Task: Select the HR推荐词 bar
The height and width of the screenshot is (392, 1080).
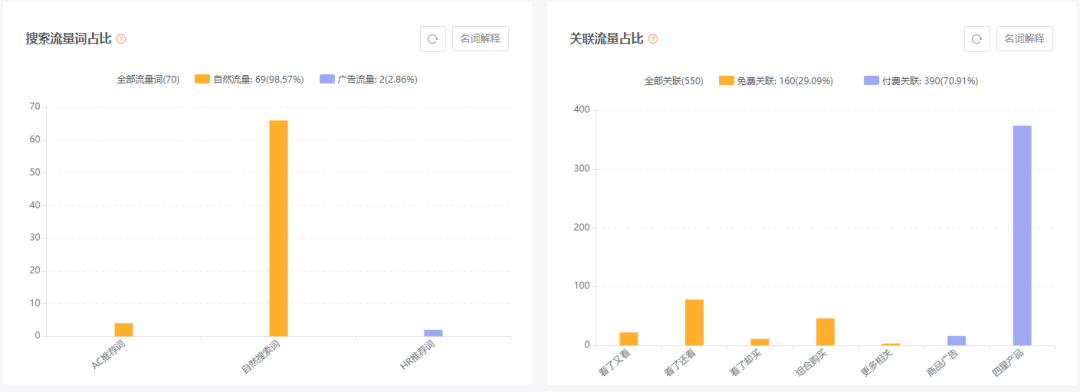Action: (x=433, y=333)
